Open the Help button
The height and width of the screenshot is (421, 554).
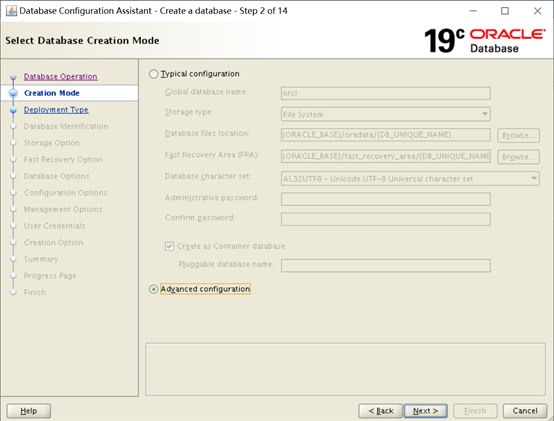(29, 411)
